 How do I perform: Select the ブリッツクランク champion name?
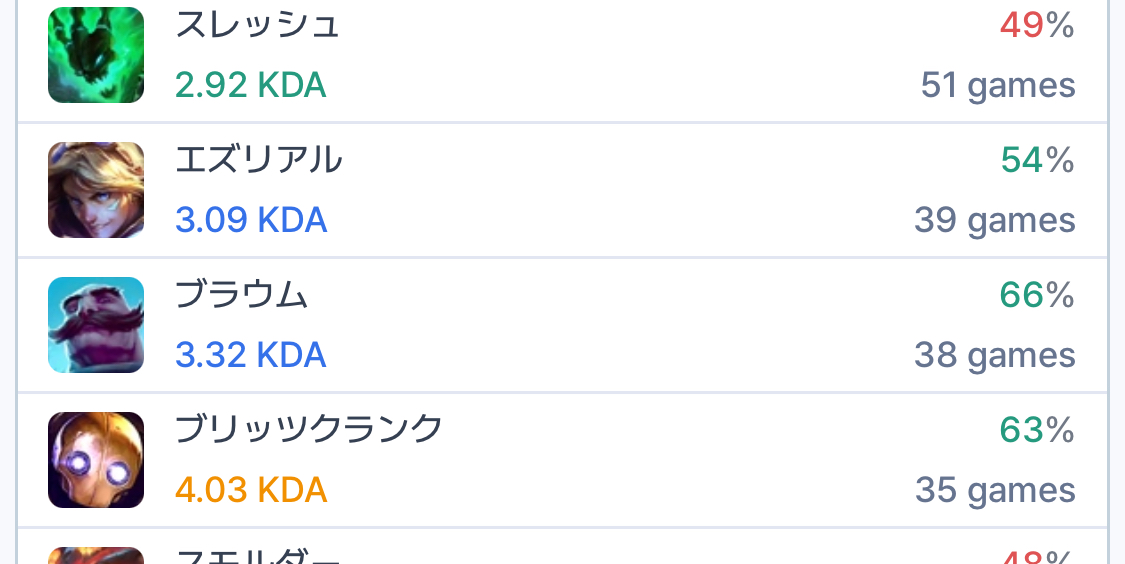click(x=309, y=430)
